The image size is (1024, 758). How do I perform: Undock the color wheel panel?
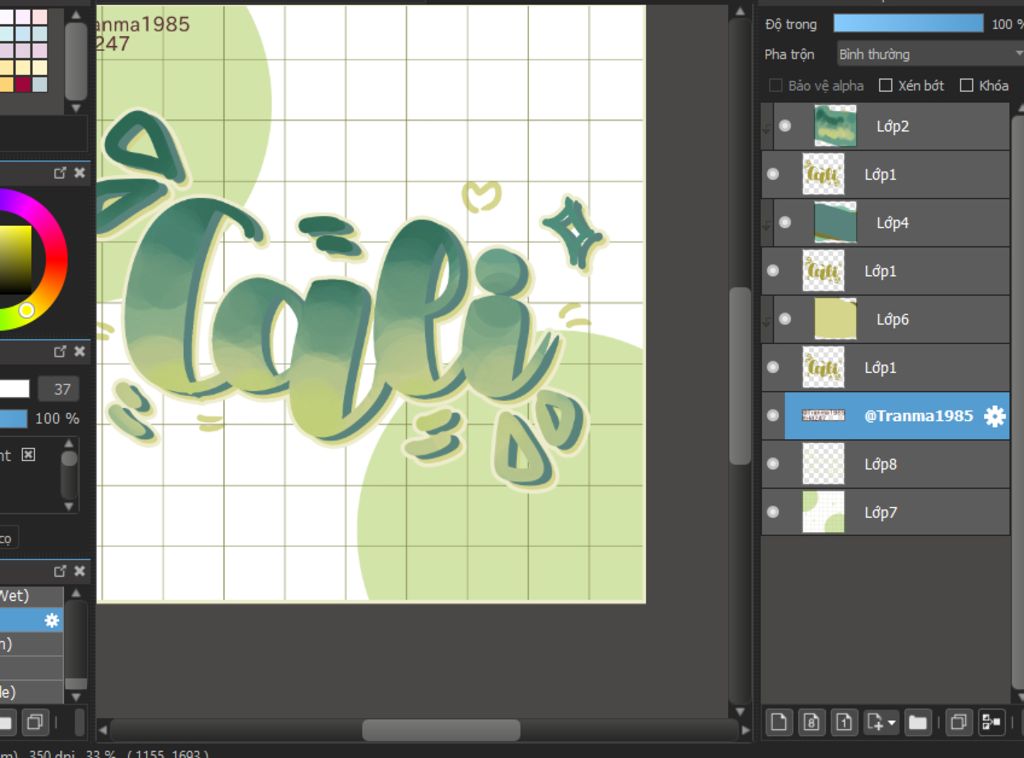[x=60, y=172]
